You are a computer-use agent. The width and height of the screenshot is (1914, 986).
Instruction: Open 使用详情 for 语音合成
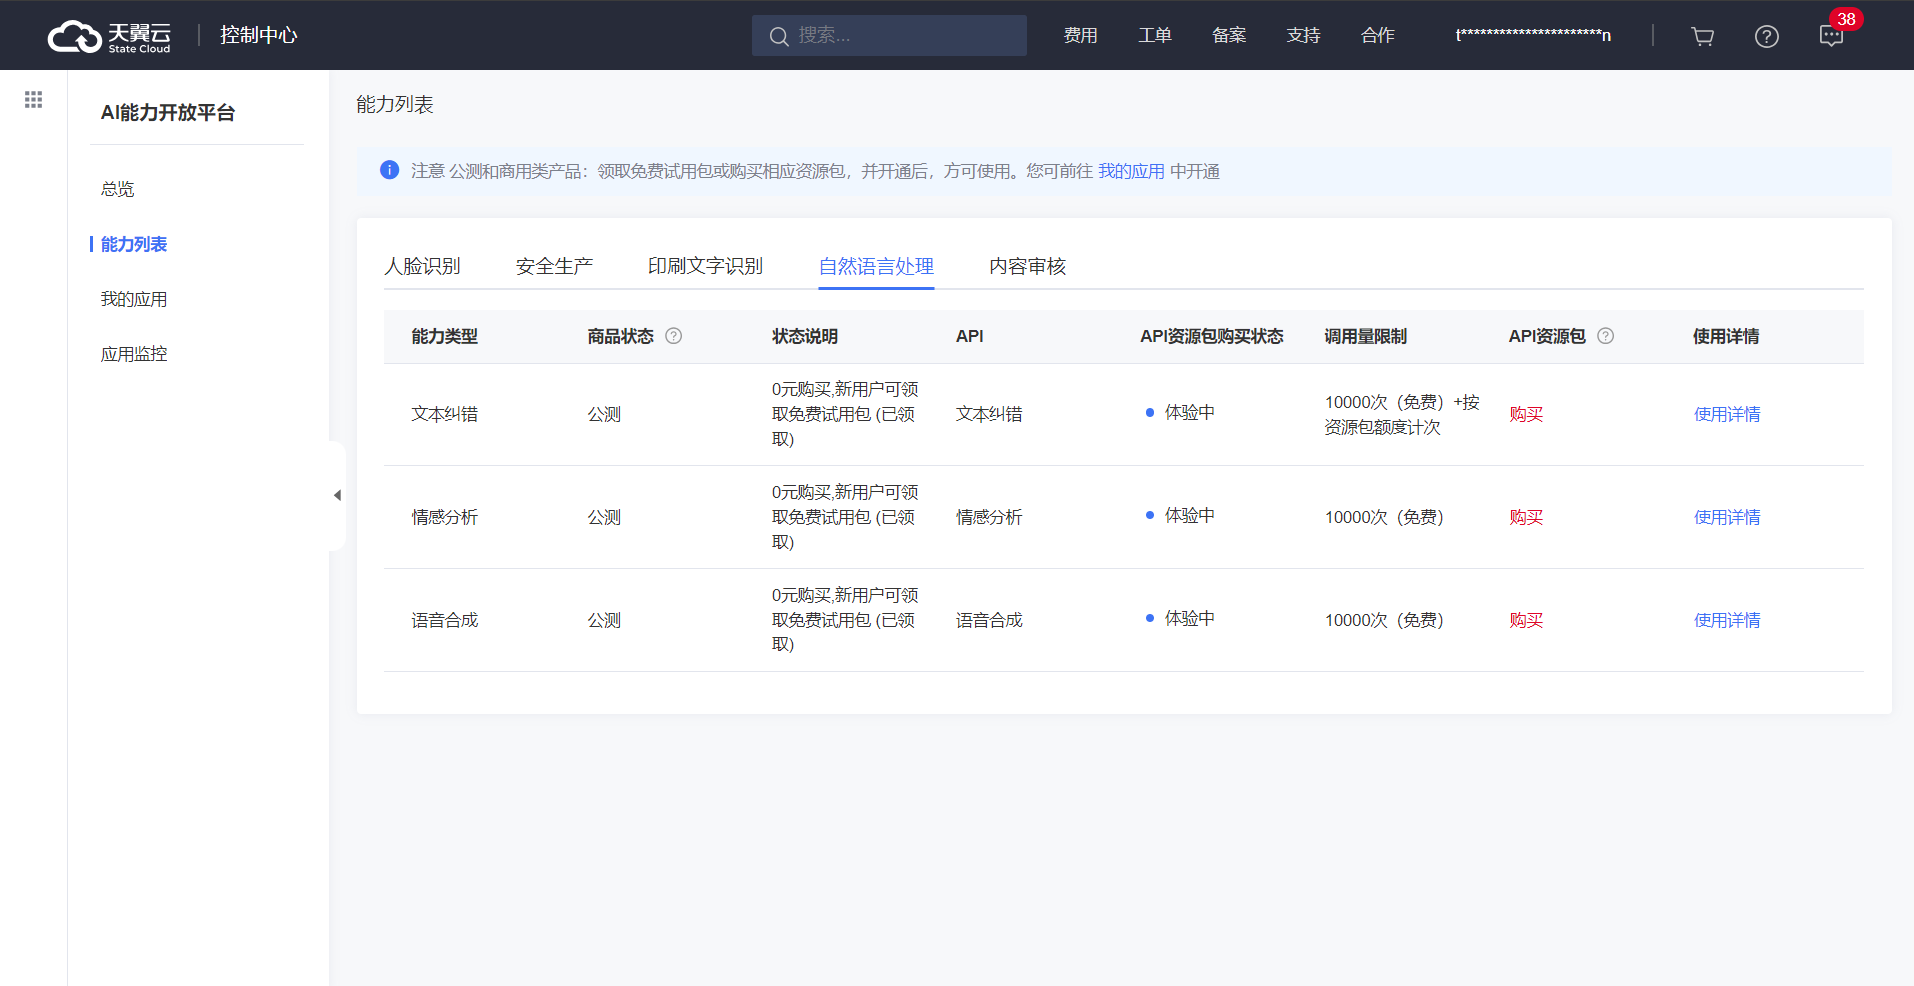click(x=1727, y=620)
